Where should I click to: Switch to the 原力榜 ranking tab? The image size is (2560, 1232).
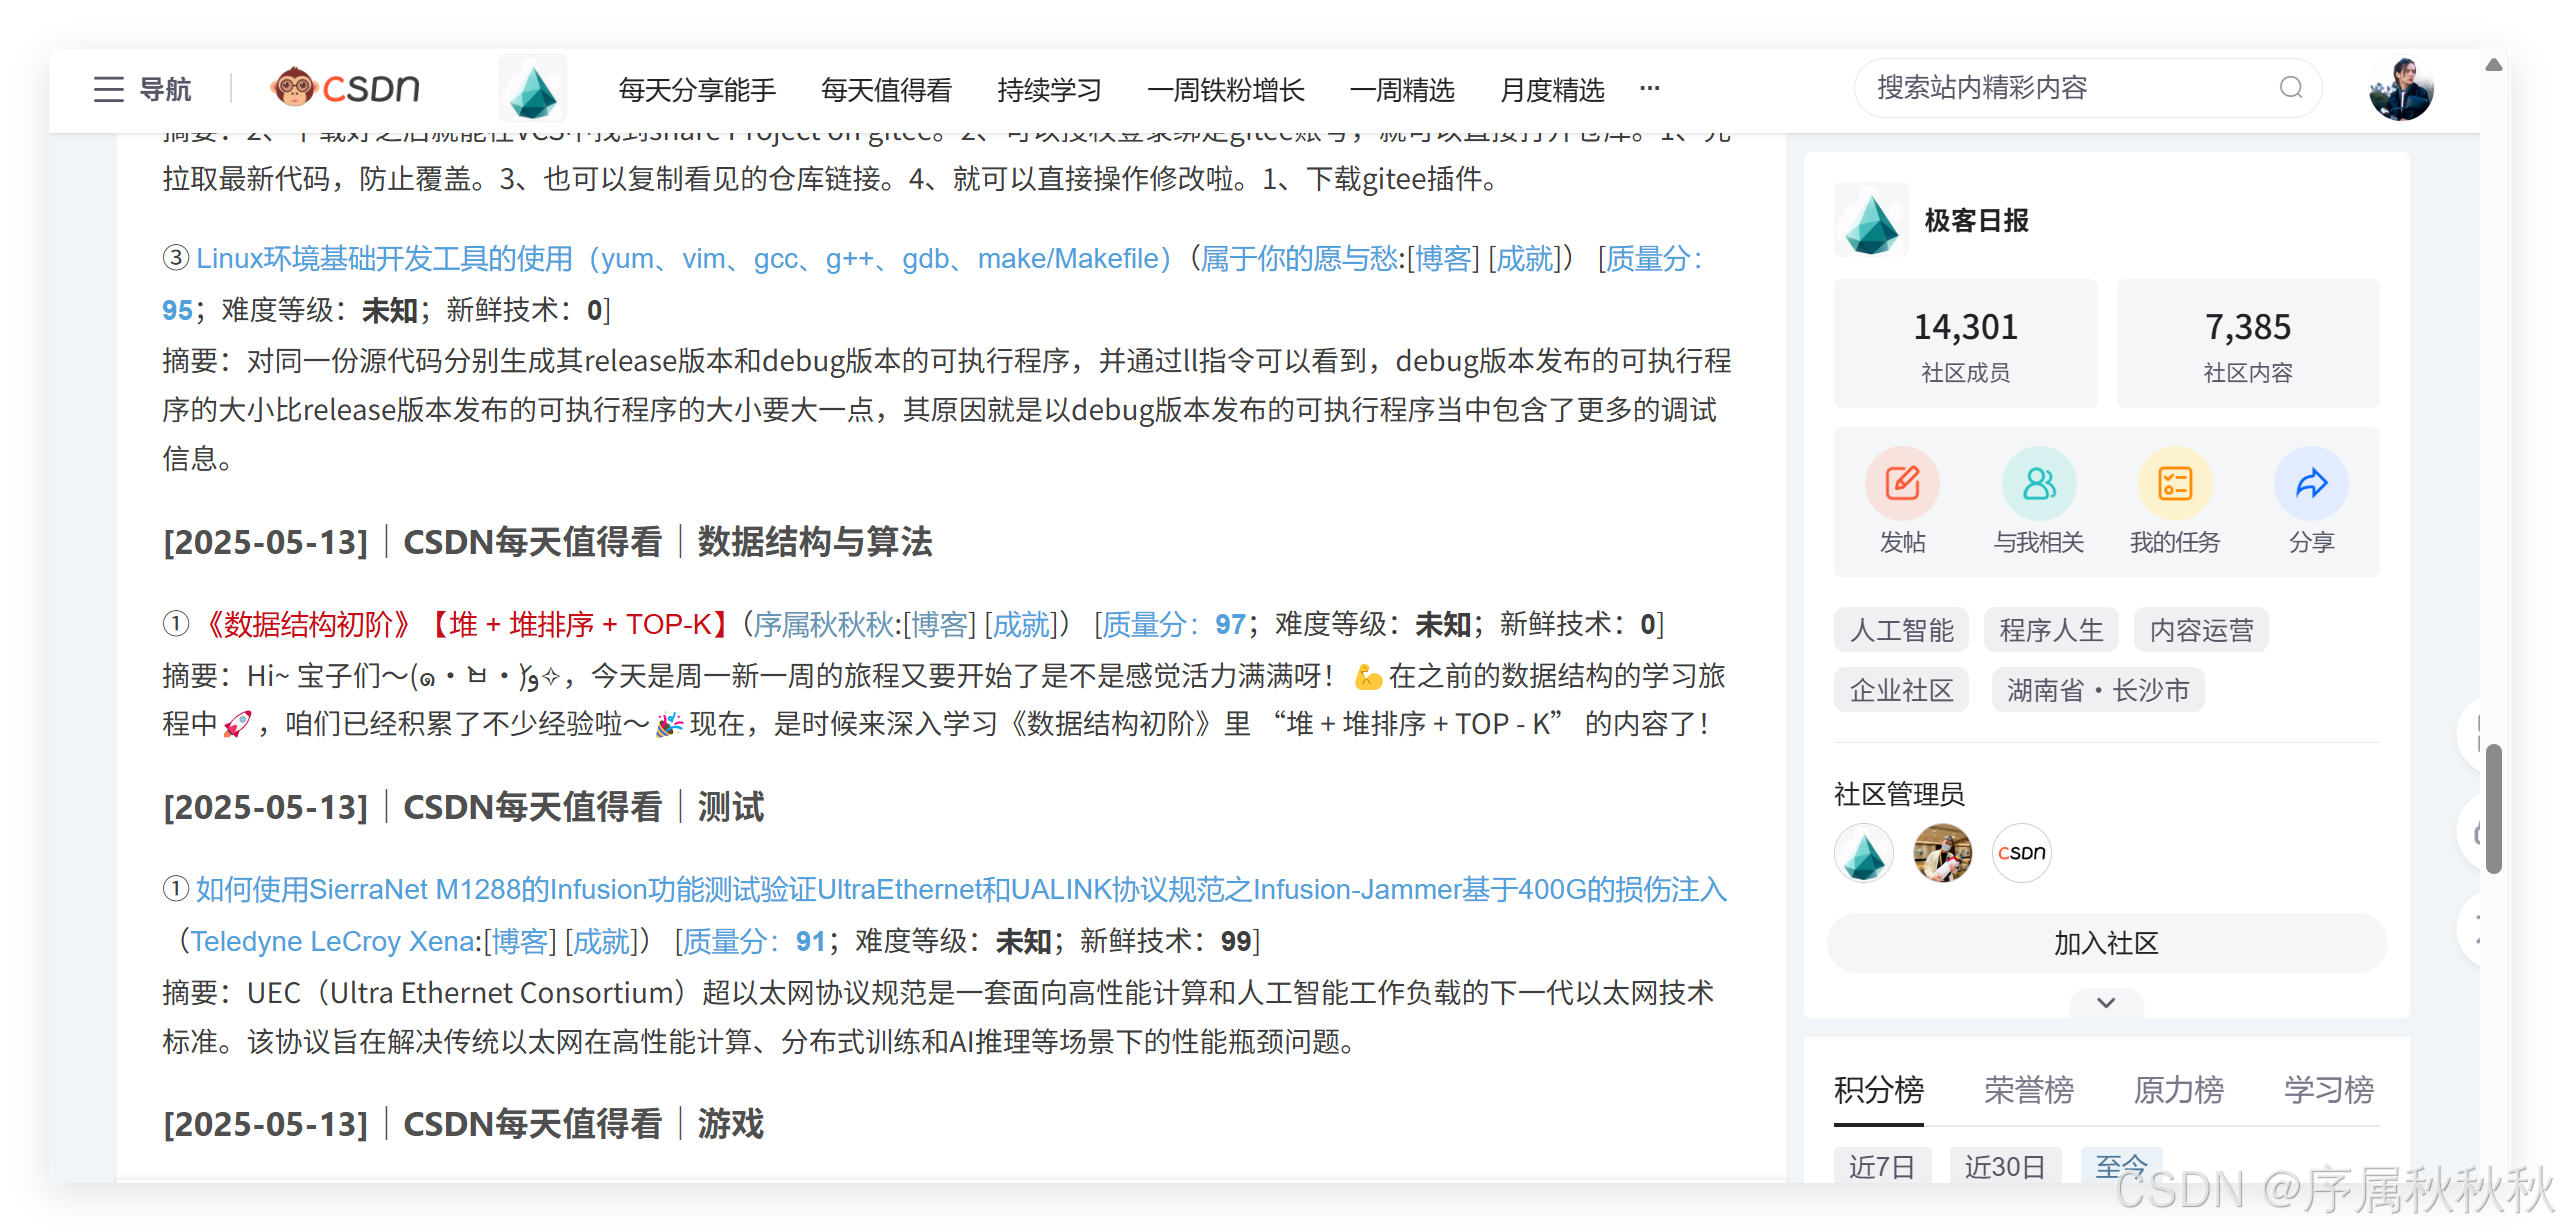tap(2179, 1089)
